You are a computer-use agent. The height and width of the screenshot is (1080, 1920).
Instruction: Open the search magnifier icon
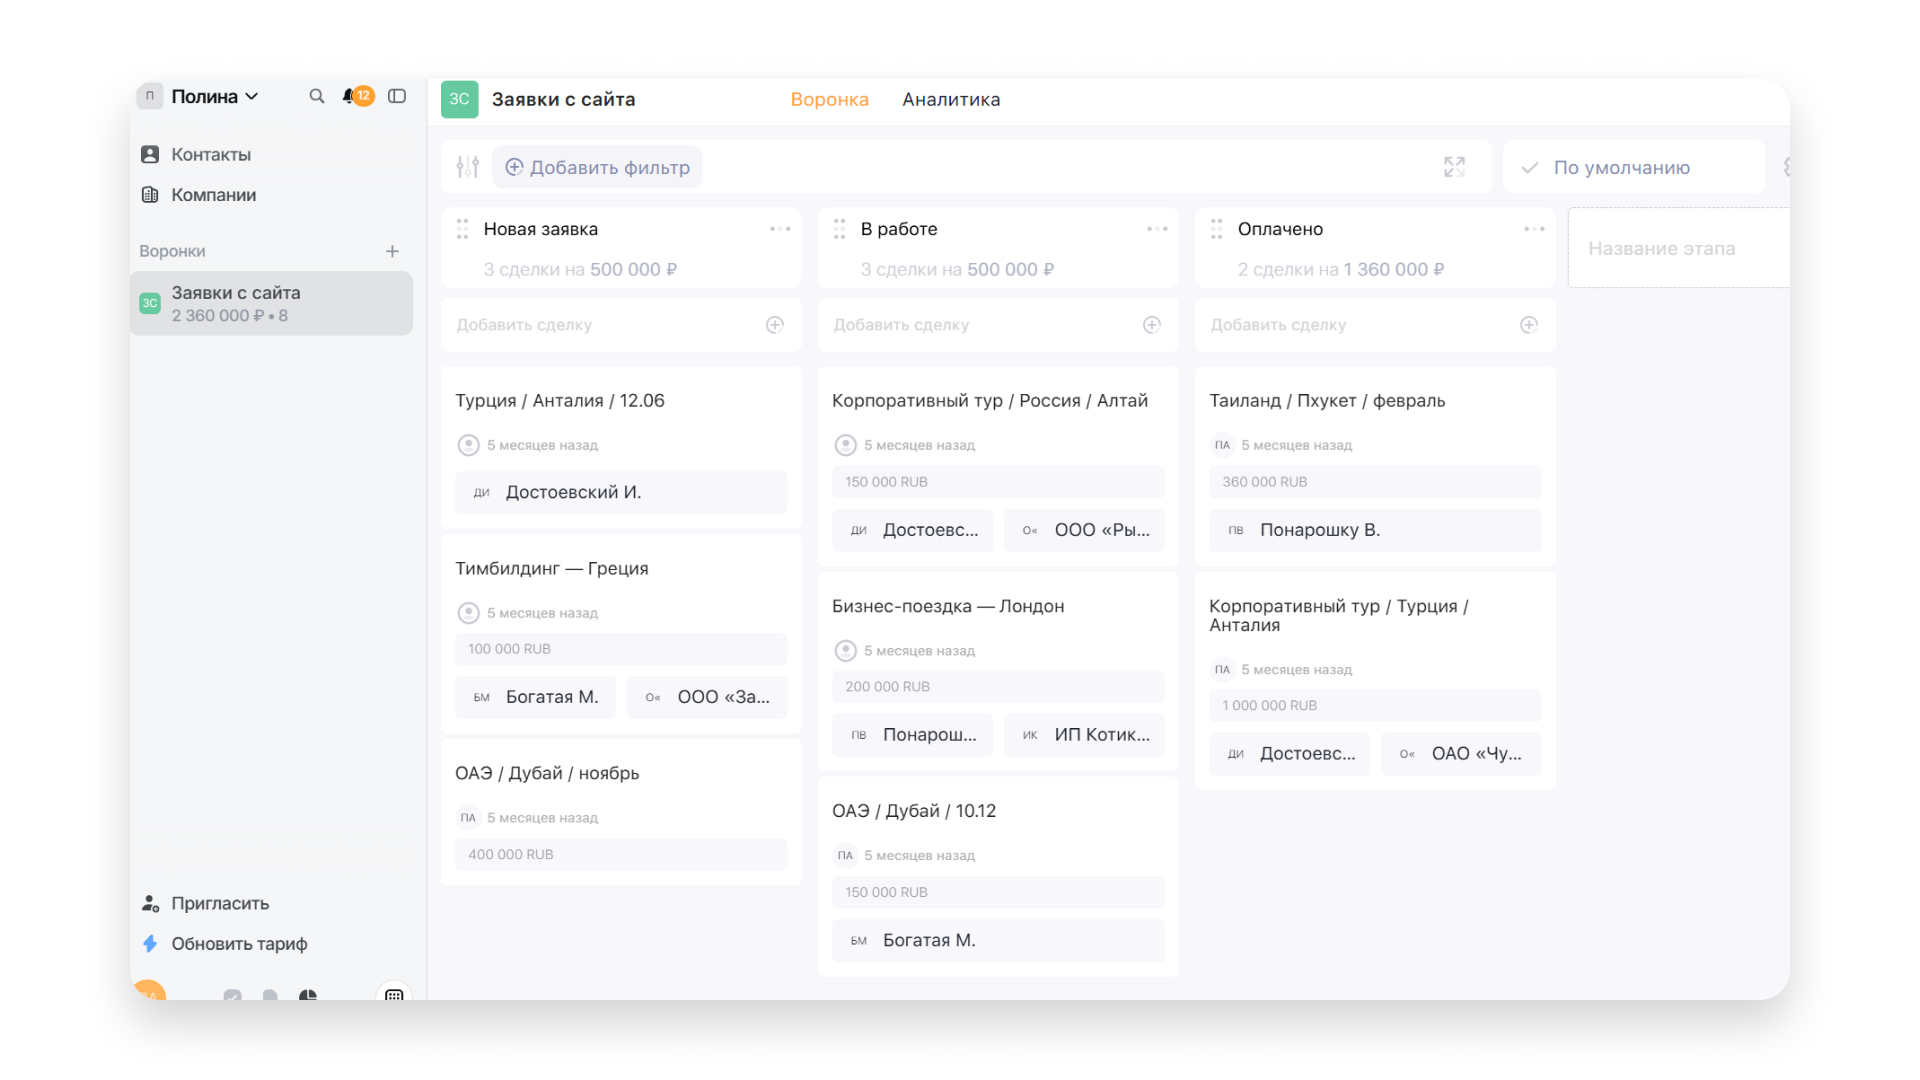click(x=316, y=96)
